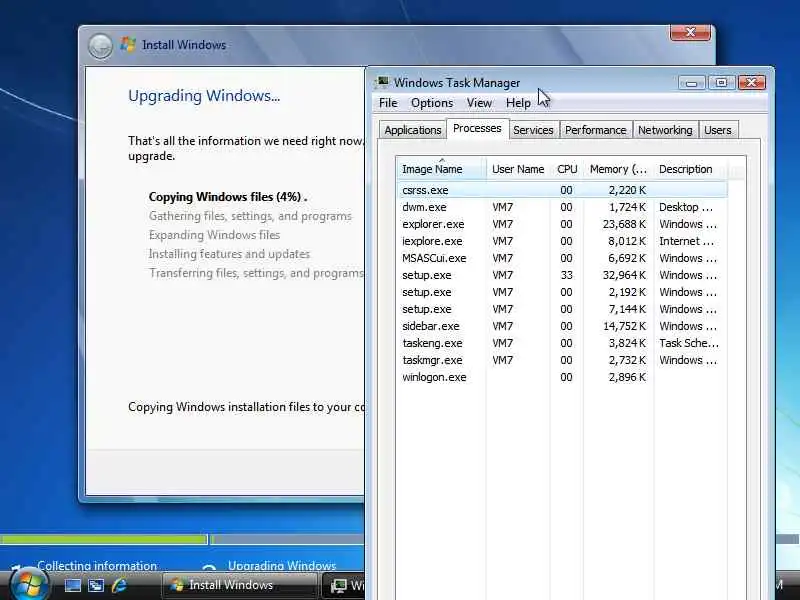Open the Help menu in Task Manager
The image size is (800, 600).
pos(518,103)
